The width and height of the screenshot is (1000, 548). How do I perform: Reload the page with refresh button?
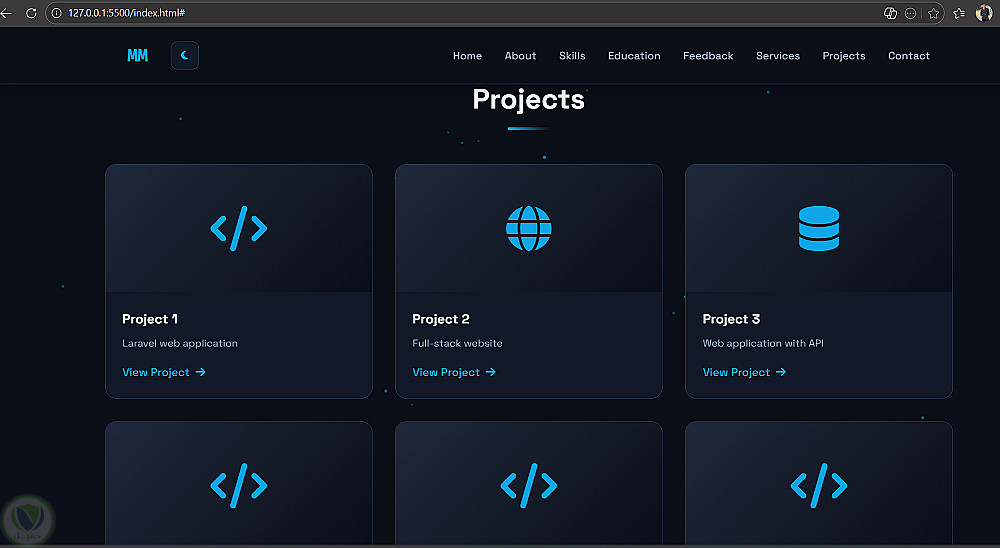pos(31,13)
